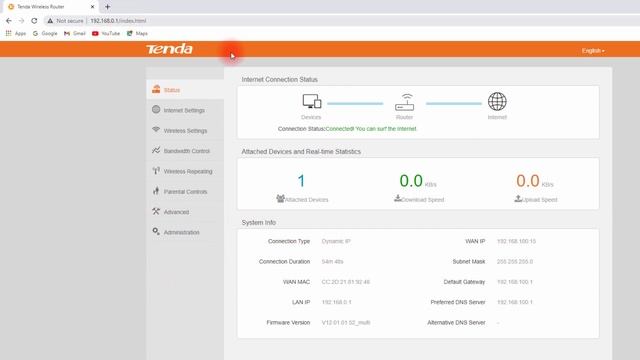Open Wireless Repeating menu item
Viewport: 640px width, 360px height.
[185, 171]
